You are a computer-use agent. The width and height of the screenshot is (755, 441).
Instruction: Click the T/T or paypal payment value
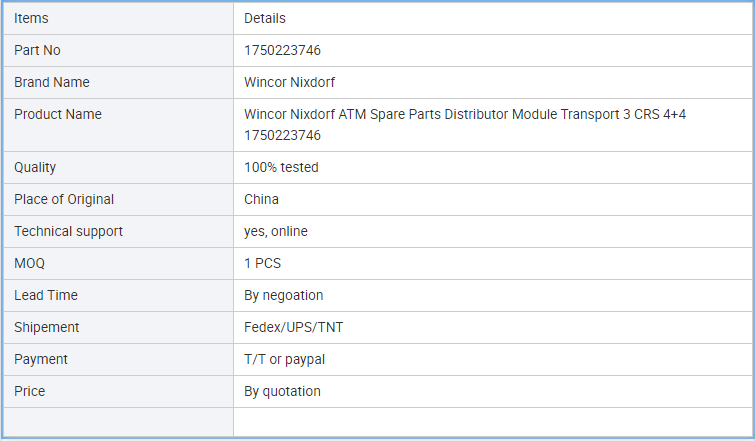click(285, 359)
